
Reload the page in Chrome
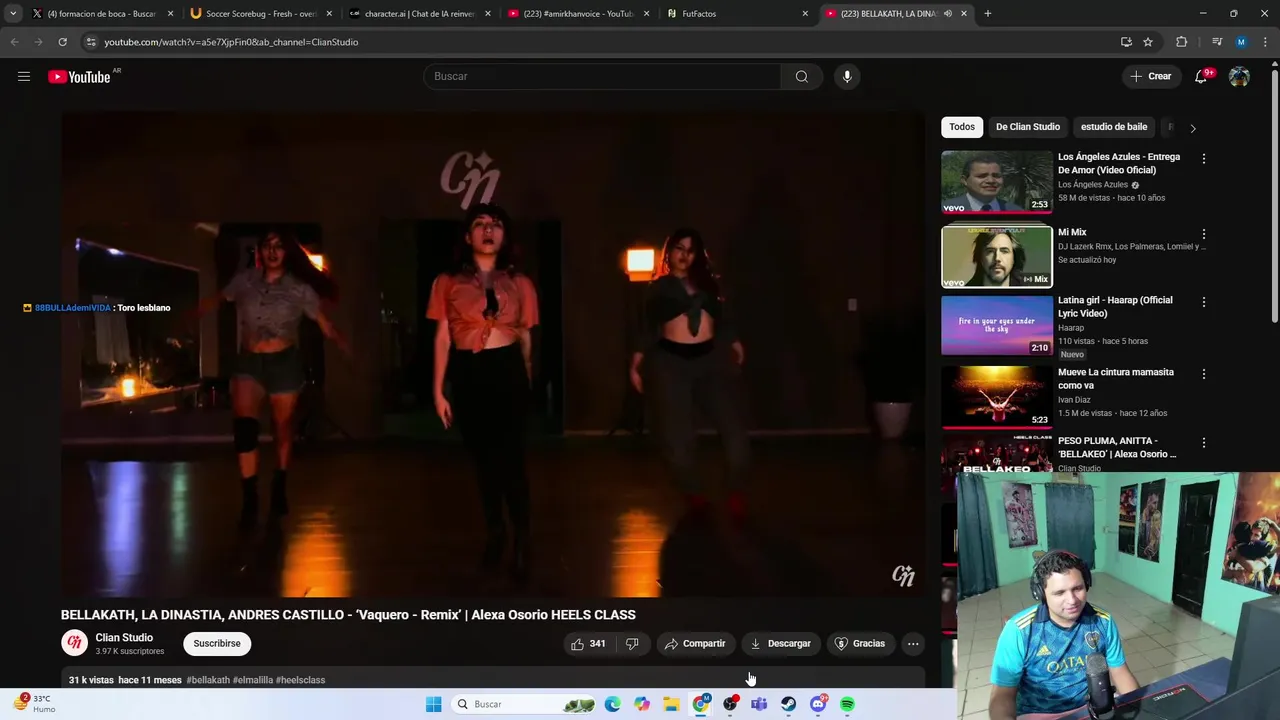62,42
